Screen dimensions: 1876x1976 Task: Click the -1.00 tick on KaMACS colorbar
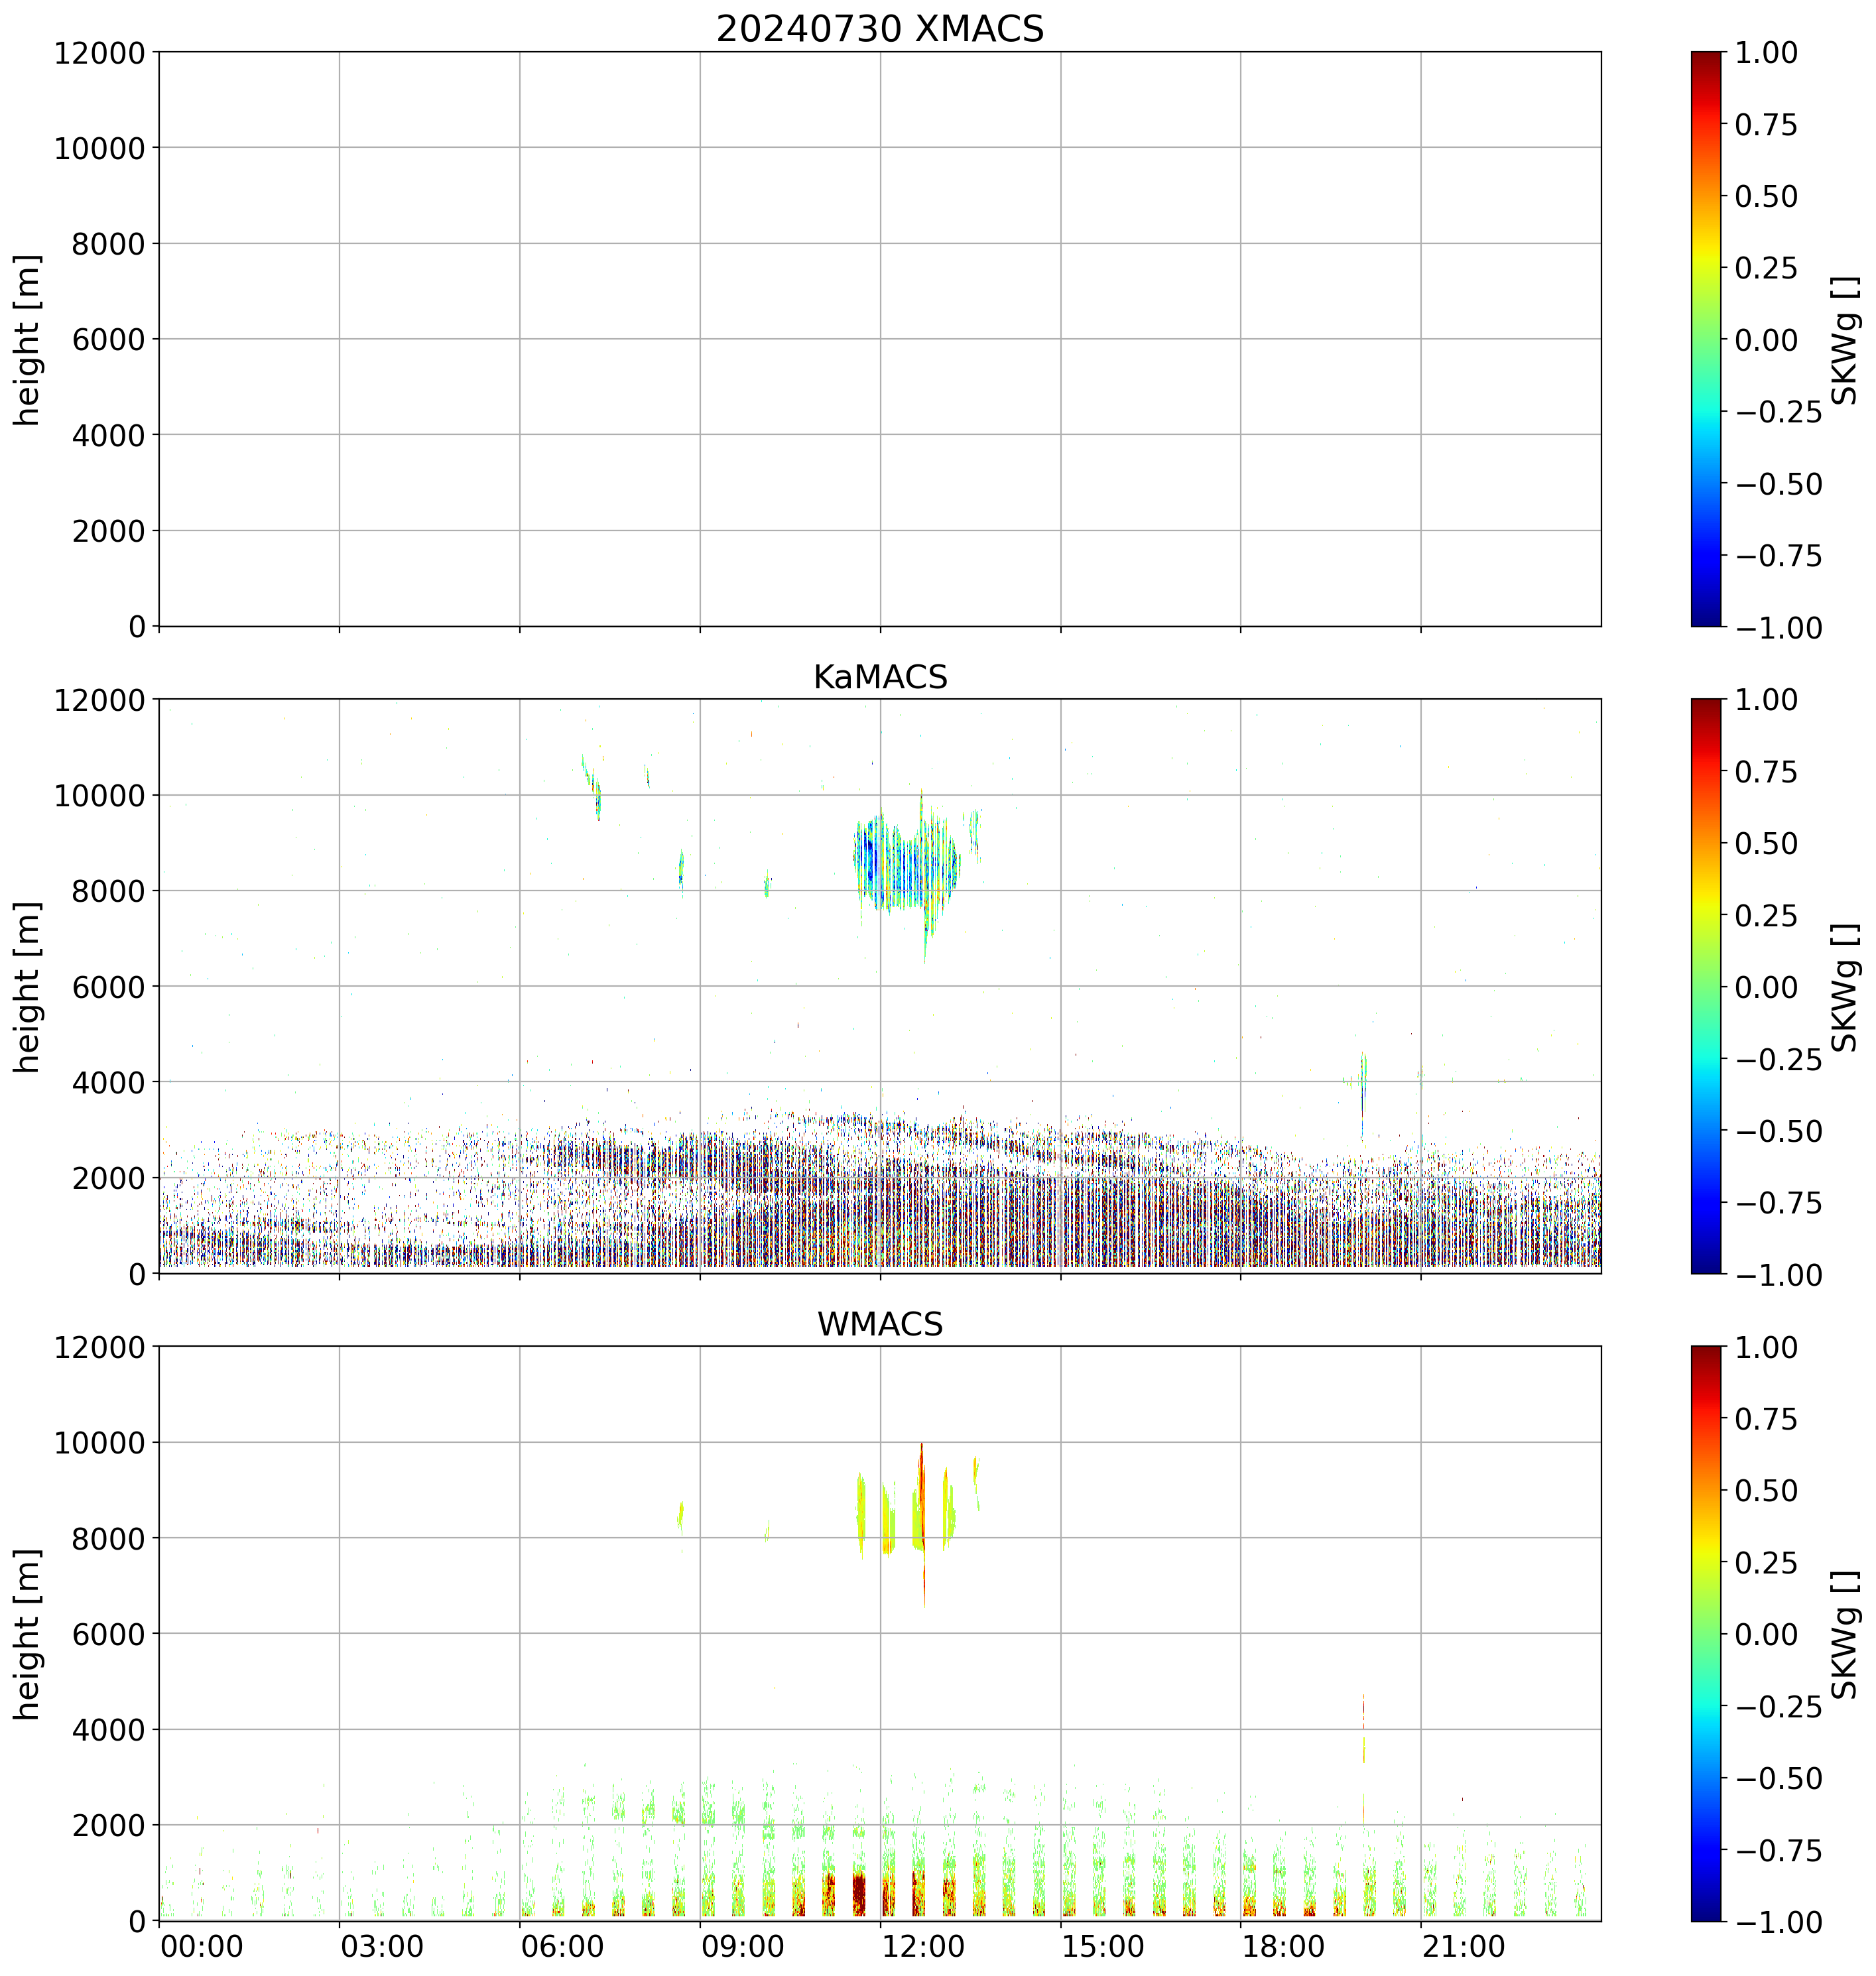(x=1778, y=1275)
